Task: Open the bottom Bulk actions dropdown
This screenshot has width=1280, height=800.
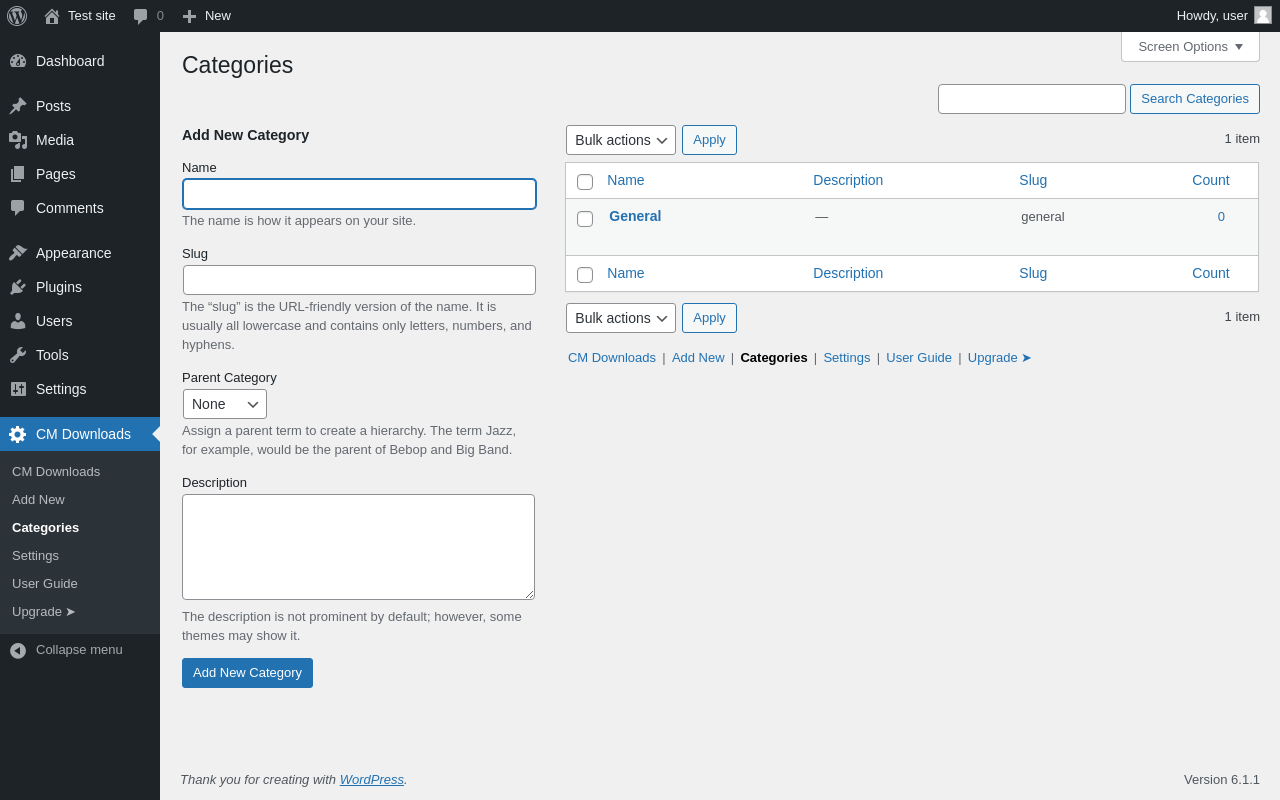Action: 621,318
